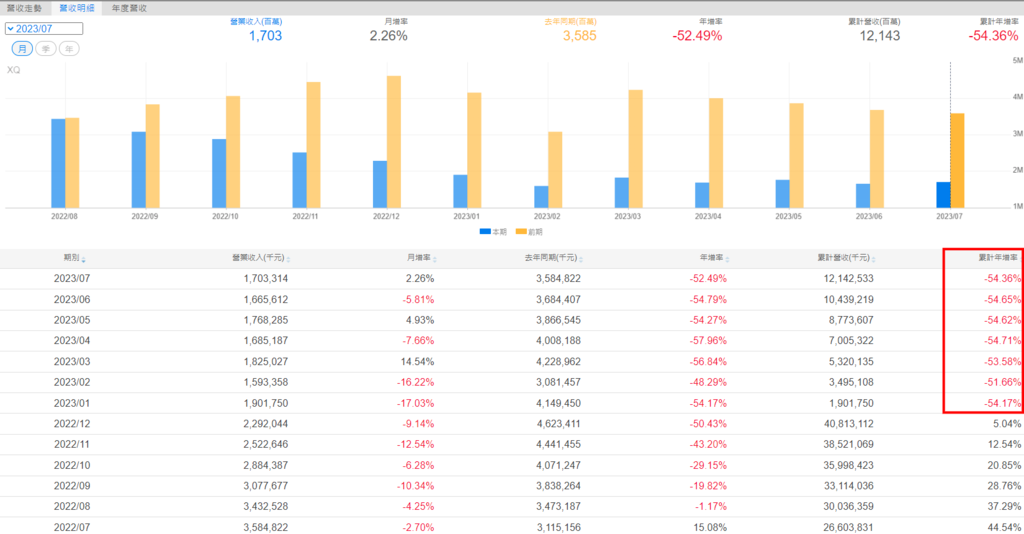This screenshot has height=534, width=1024.
Task: Select the 2023/06 row period cell
Action: (72, 299)
